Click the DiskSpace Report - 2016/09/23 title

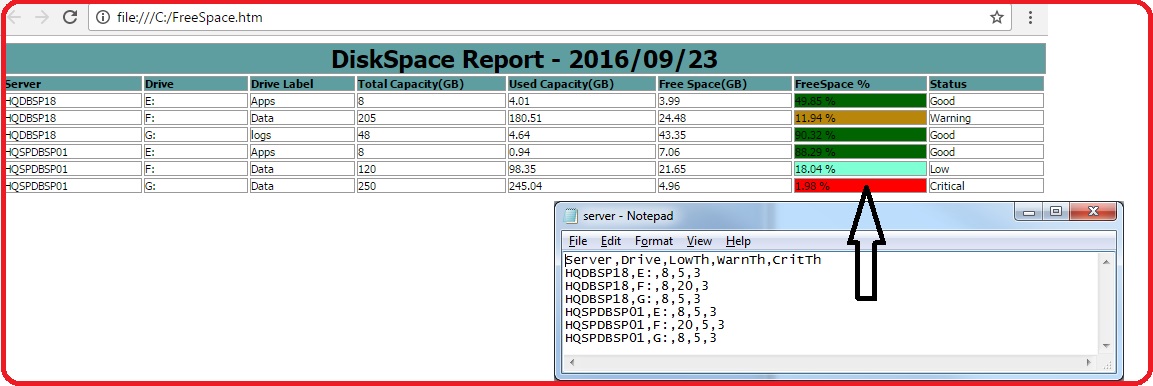[x=524, y=59]
